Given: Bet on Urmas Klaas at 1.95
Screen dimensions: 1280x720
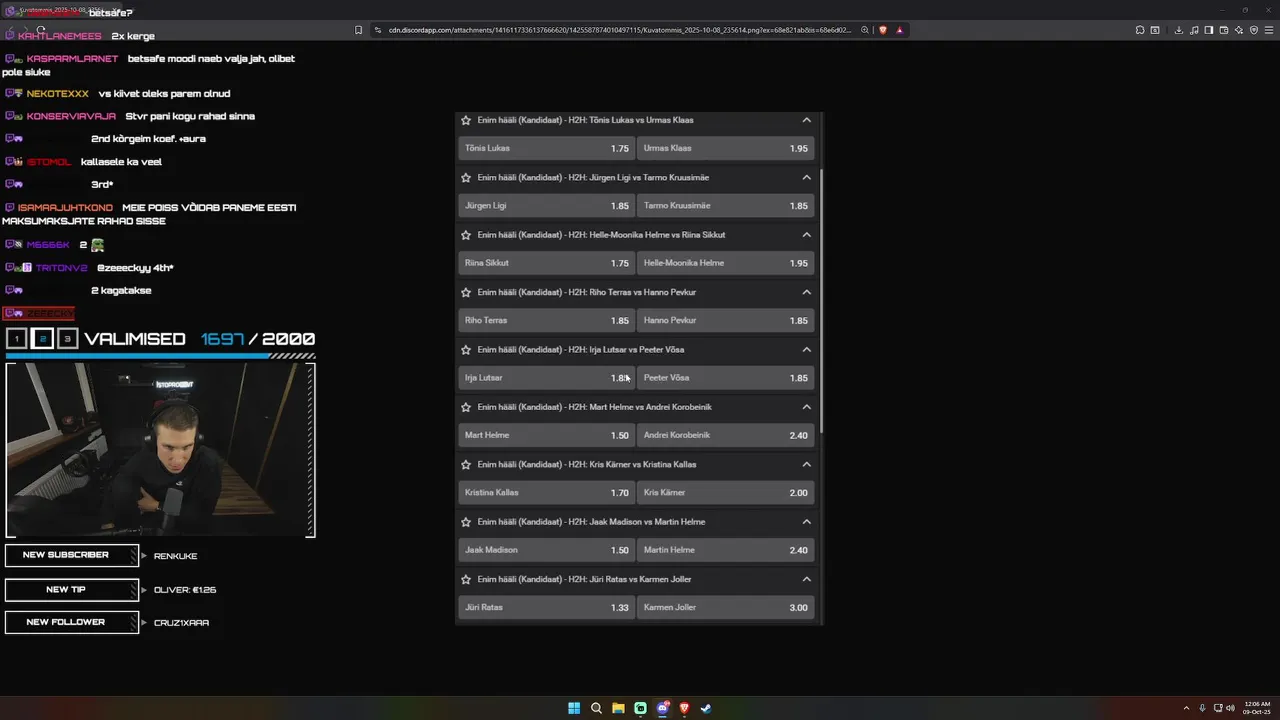Looking at the screenshot, I should [x=725, y=148].
